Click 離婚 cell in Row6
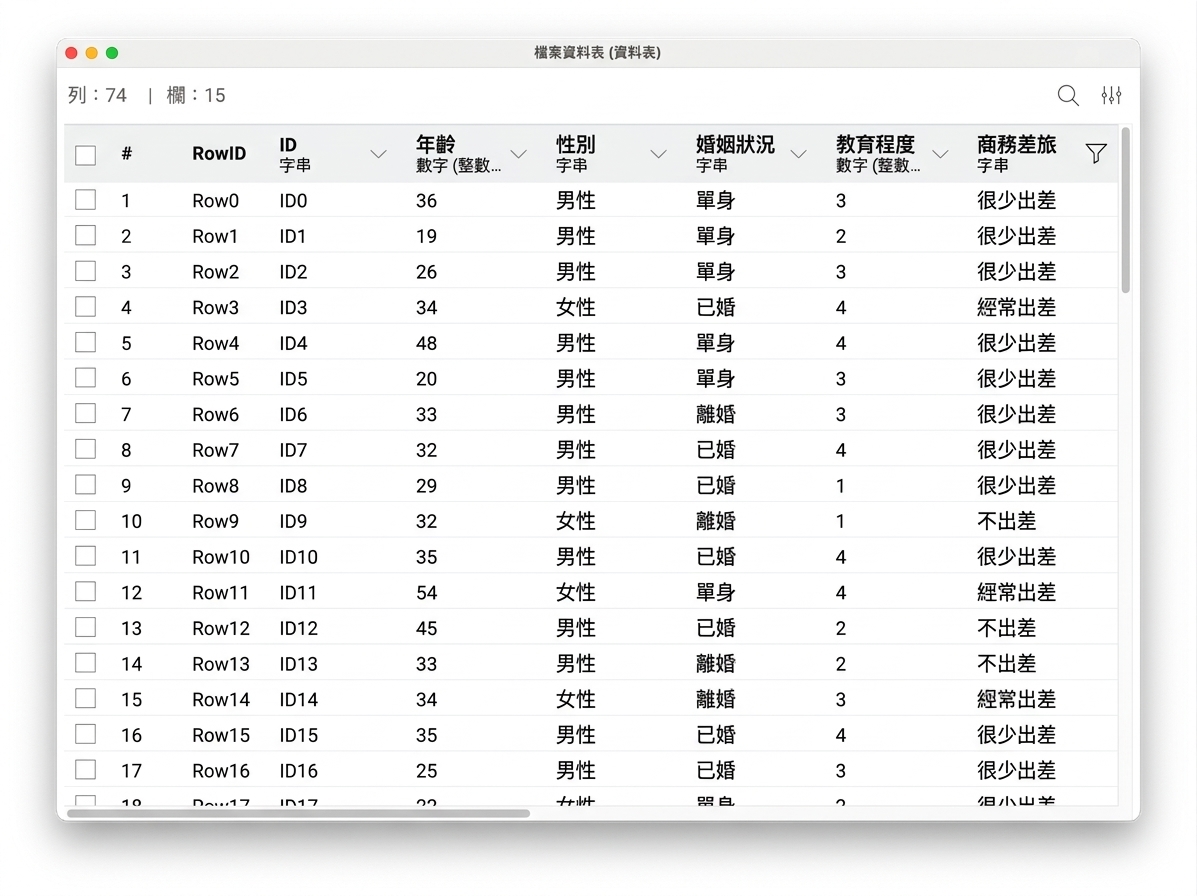Image resolution: width=1197 pixels, height=896 pixels. click(715, 414)
